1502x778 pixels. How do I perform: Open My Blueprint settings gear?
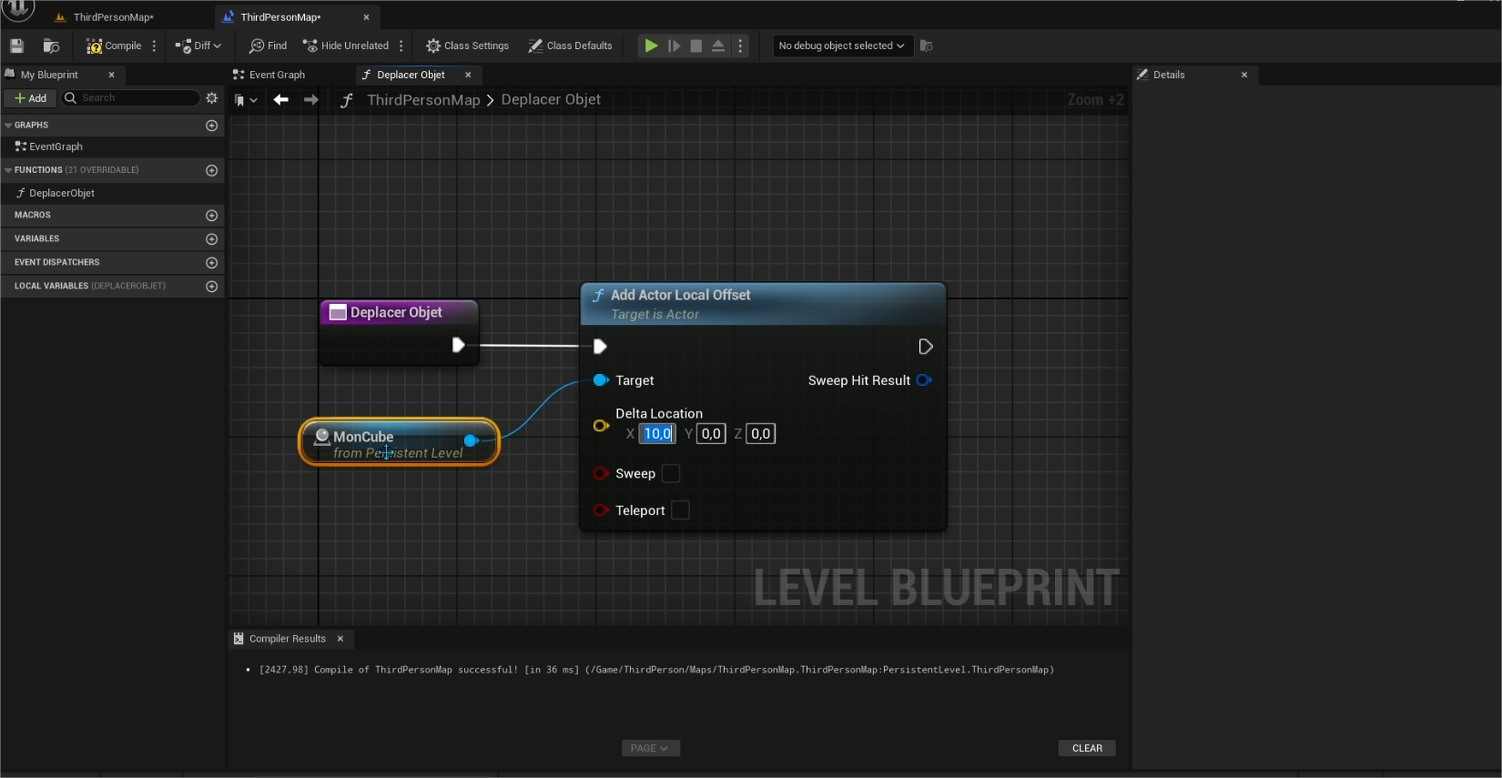coord(211,98)
